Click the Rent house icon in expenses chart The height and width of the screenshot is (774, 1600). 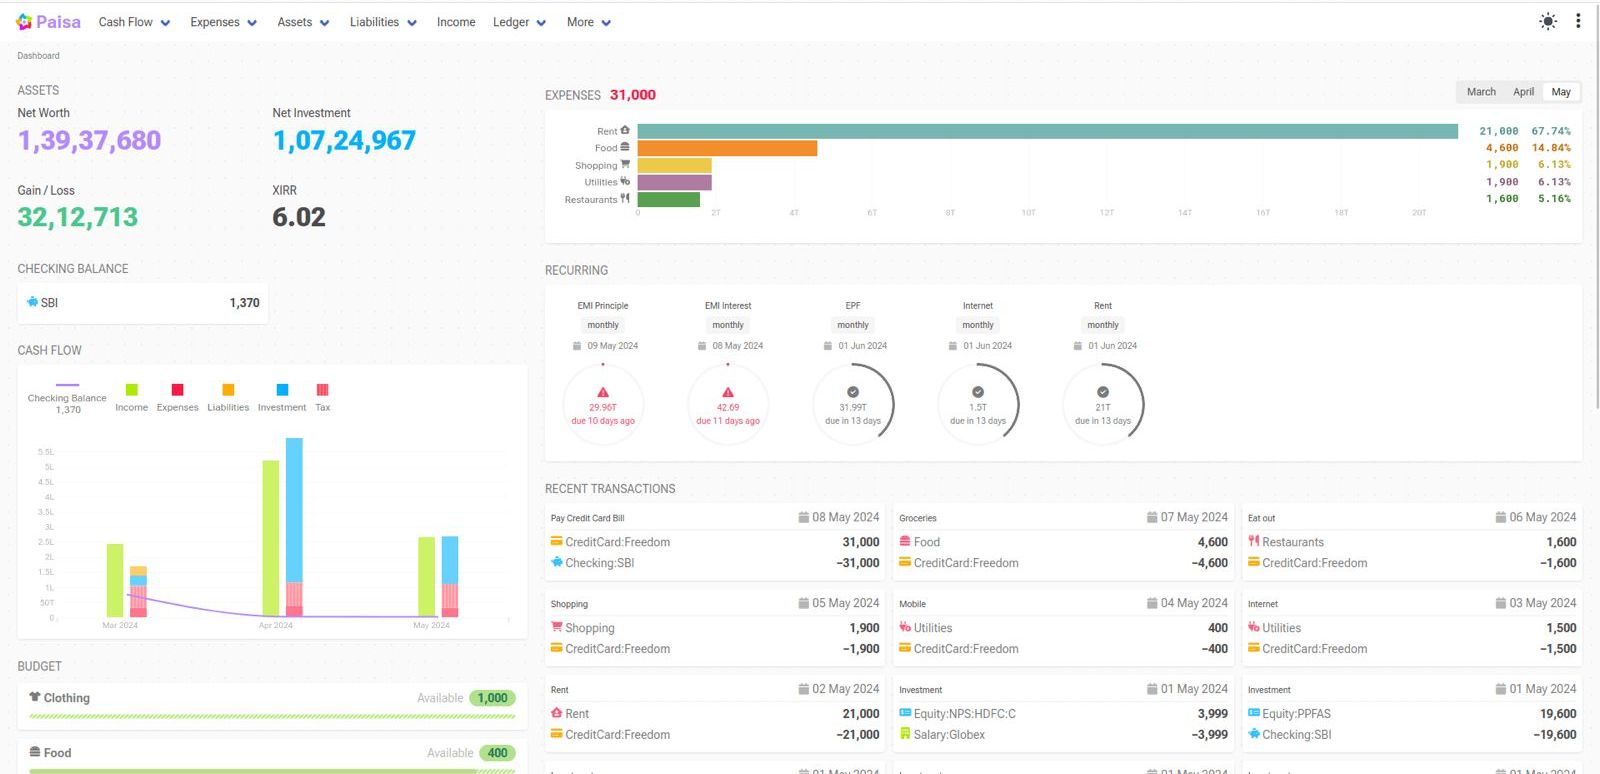[625, 130]
